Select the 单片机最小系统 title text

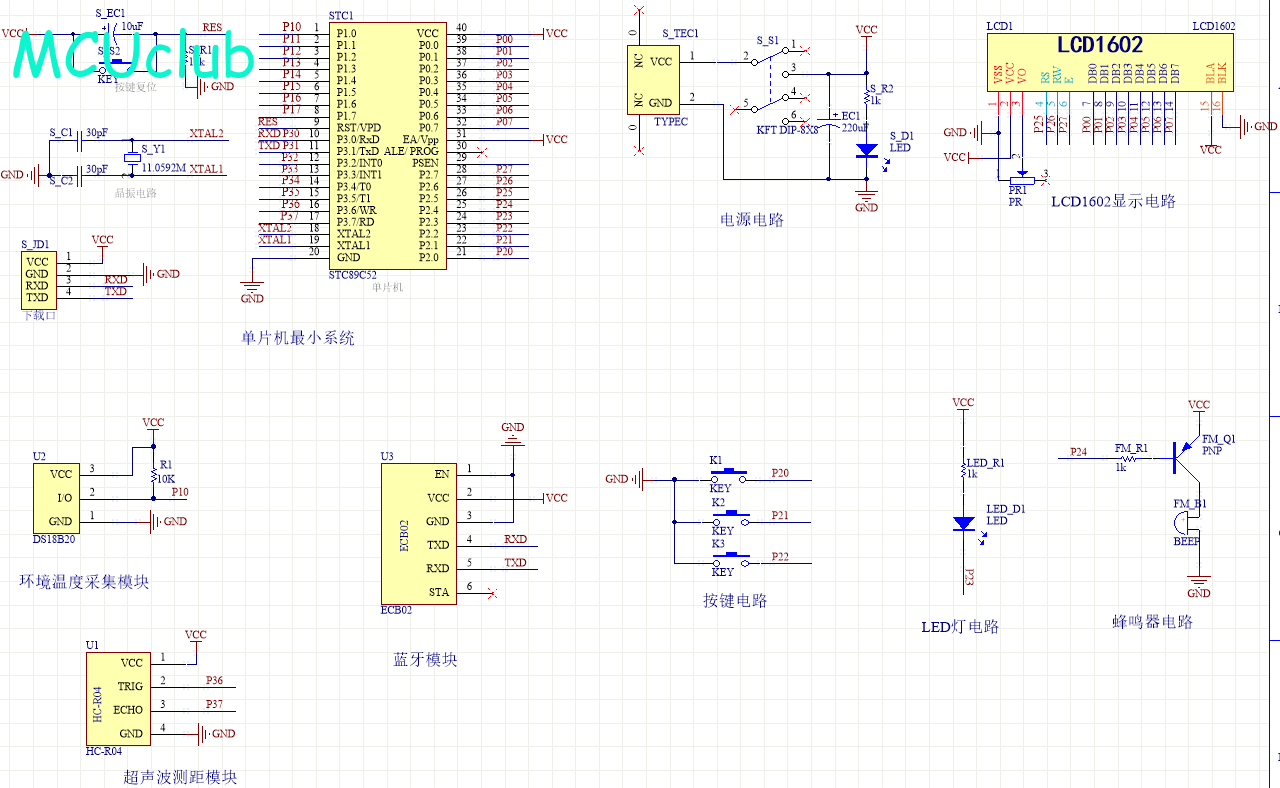pos(298,338)
